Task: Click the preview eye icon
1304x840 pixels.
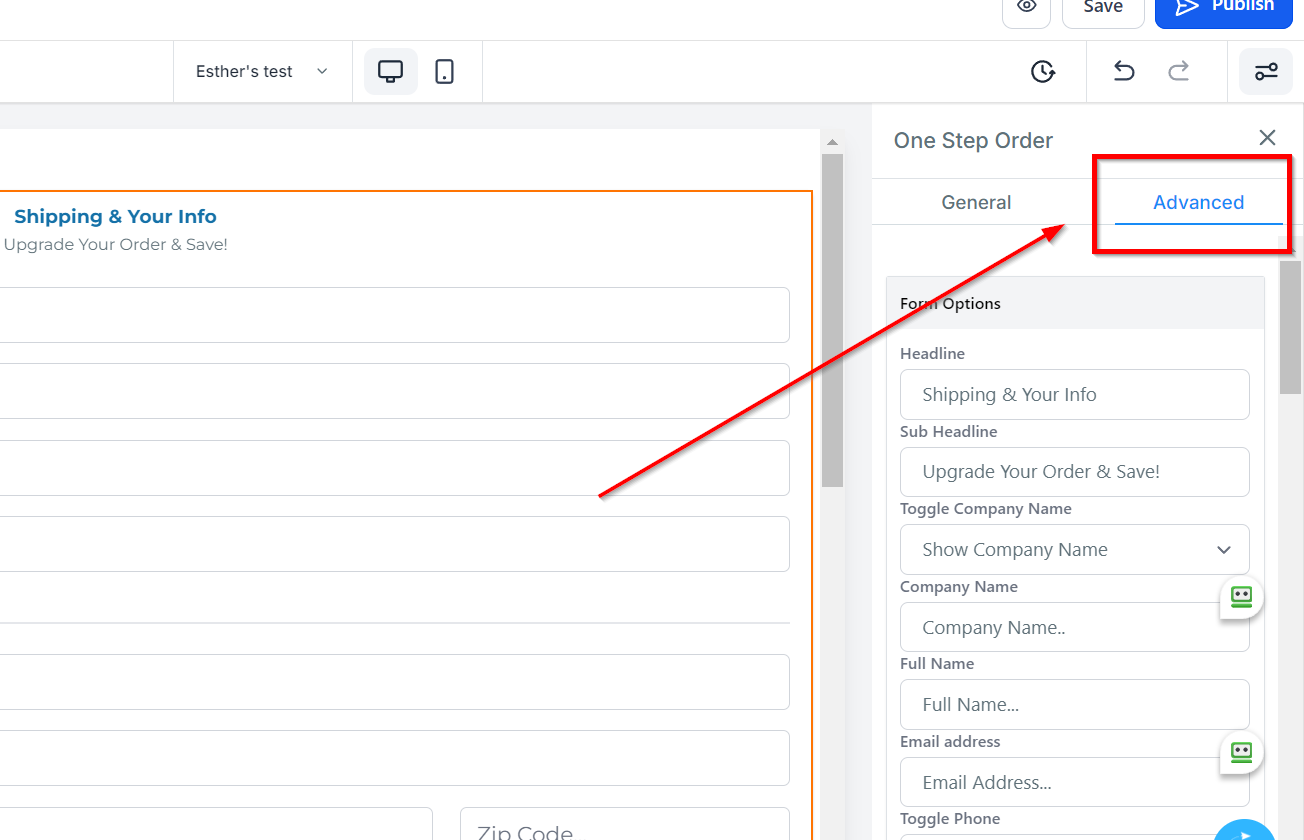Action: (1026, 8)
